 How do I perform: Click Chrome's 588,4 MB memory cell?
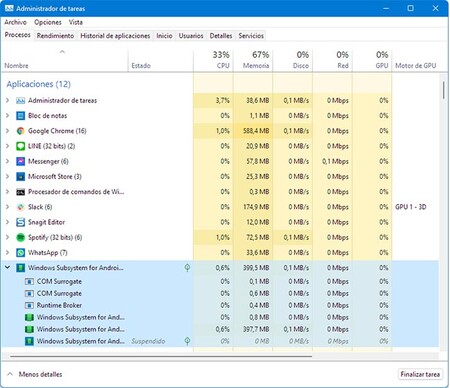click(x=253, y=131)
